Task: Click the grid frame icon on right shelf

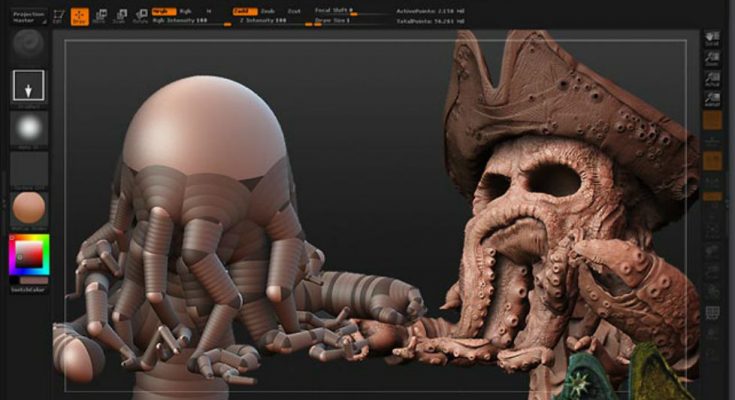Action: (x=712, y=312)
